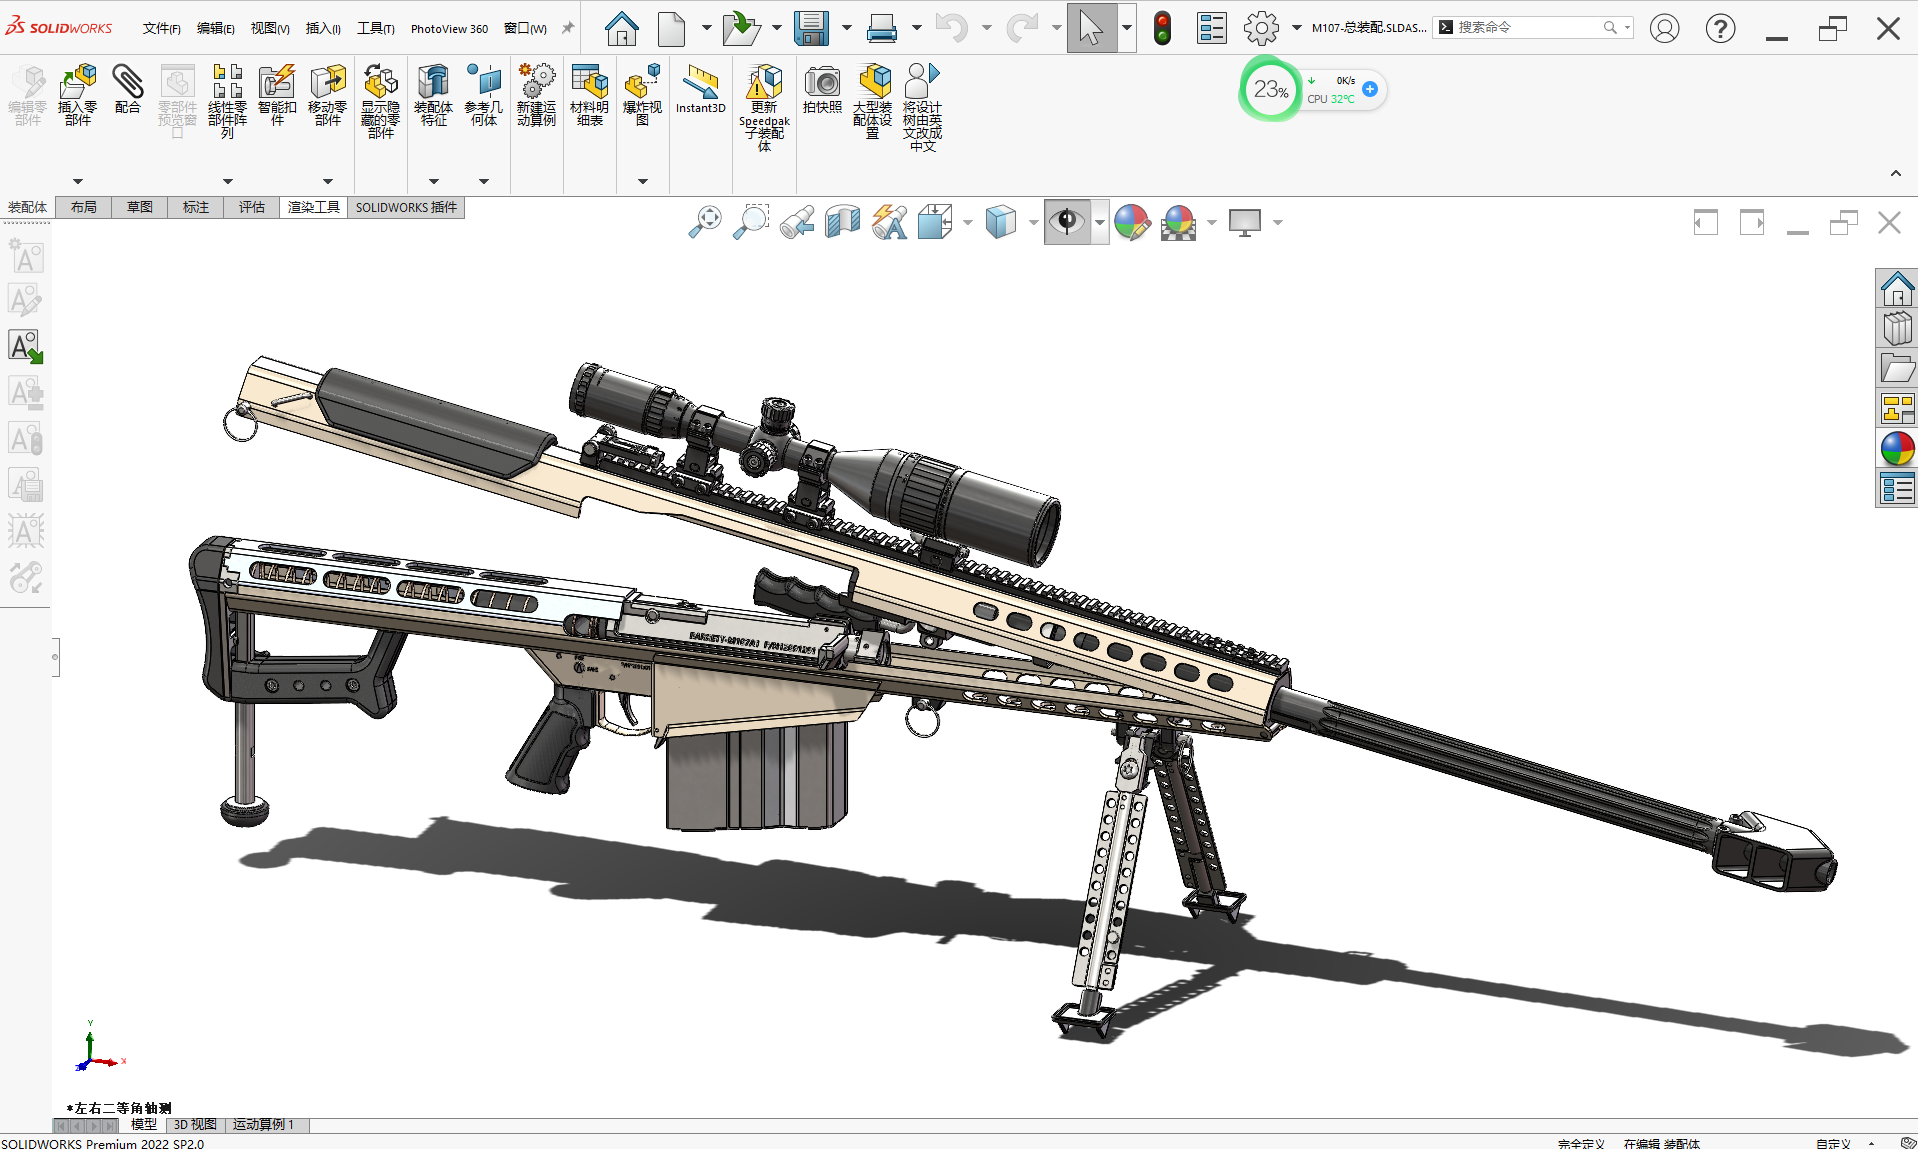1918x1149 pixels.
Task: Launch Smart Fasteners (智能扣件) tool
Action: coord(277,95)
